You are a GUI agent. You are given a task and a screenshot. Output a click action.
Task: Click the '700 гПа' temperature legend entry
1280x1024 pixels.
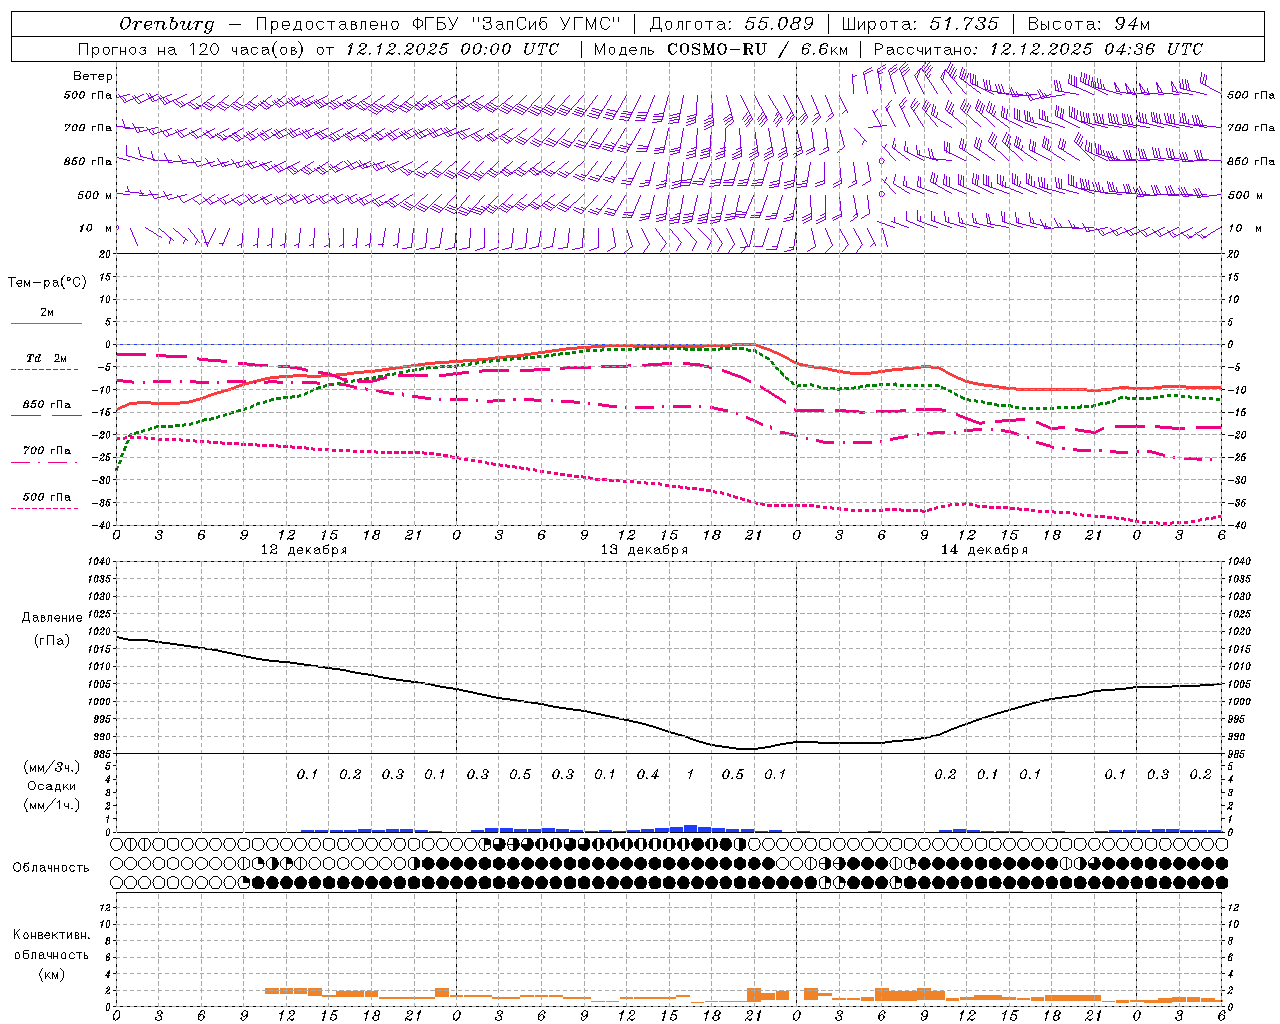(47, 451)
